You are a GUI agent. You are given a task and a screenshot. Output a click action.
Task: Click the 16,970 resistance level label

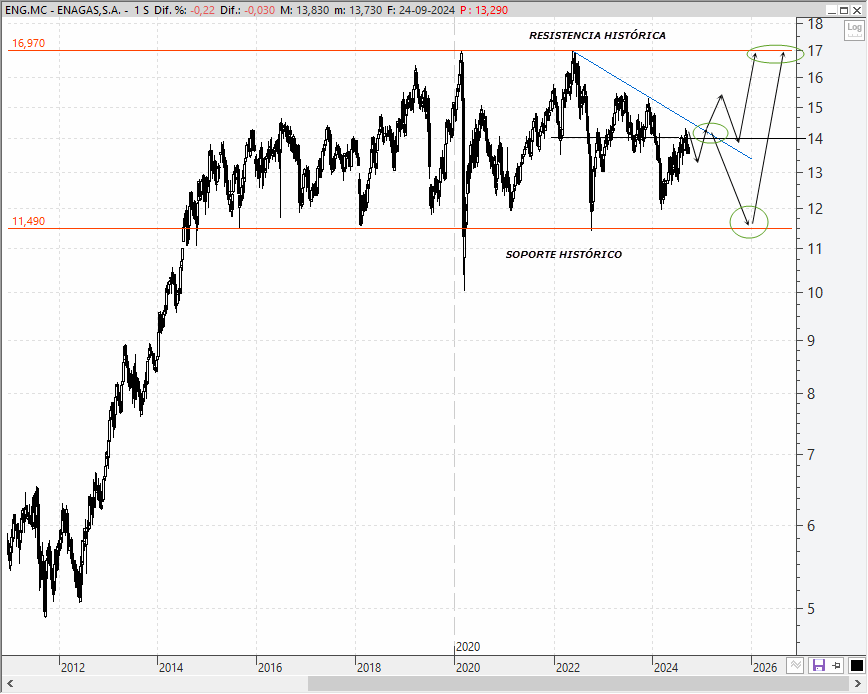click(x=29, y=43)
